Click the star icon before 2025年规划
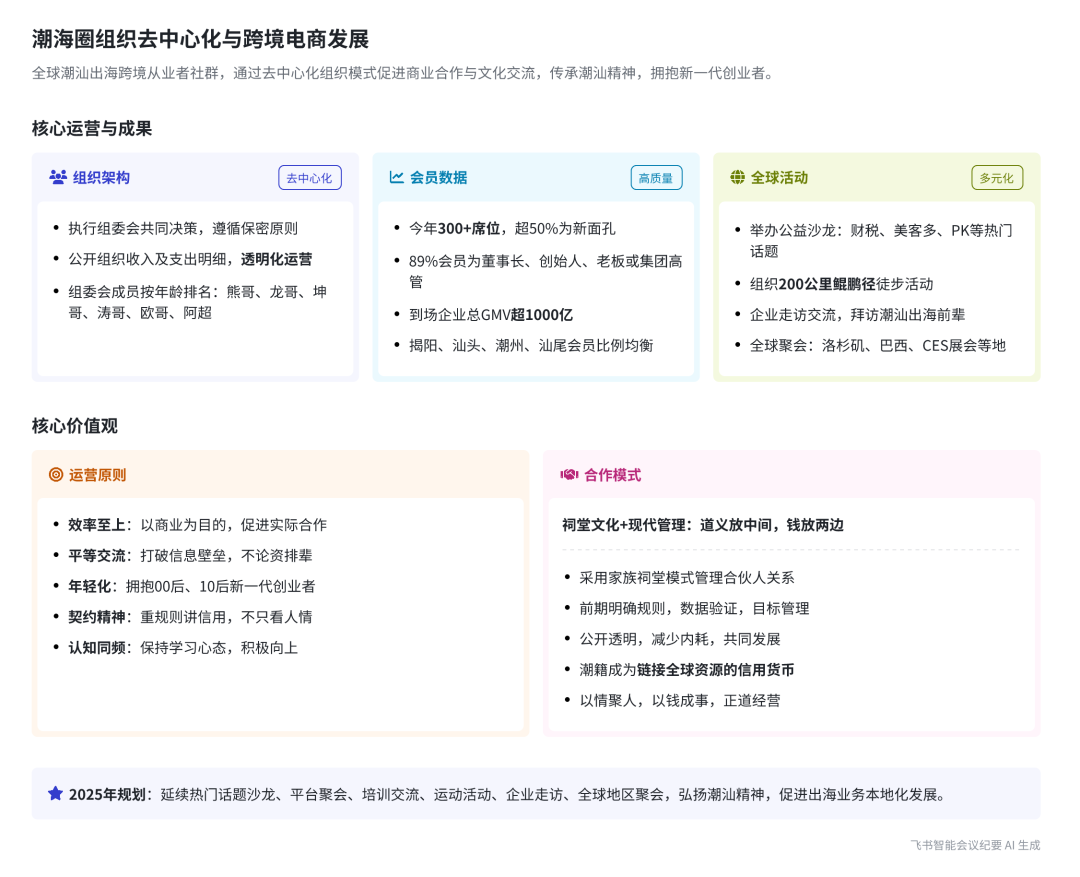 coord(55,794)
